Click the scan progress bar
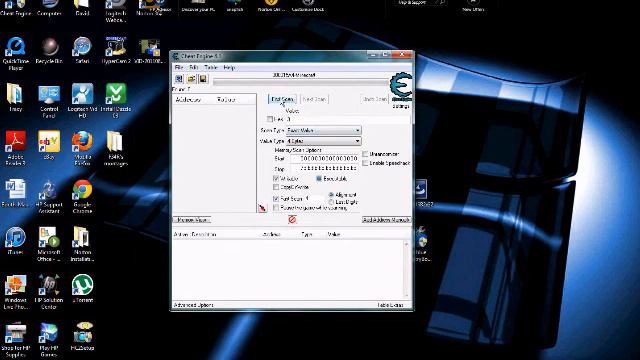This screenshot has width=640, height=360. pos(301,82)
